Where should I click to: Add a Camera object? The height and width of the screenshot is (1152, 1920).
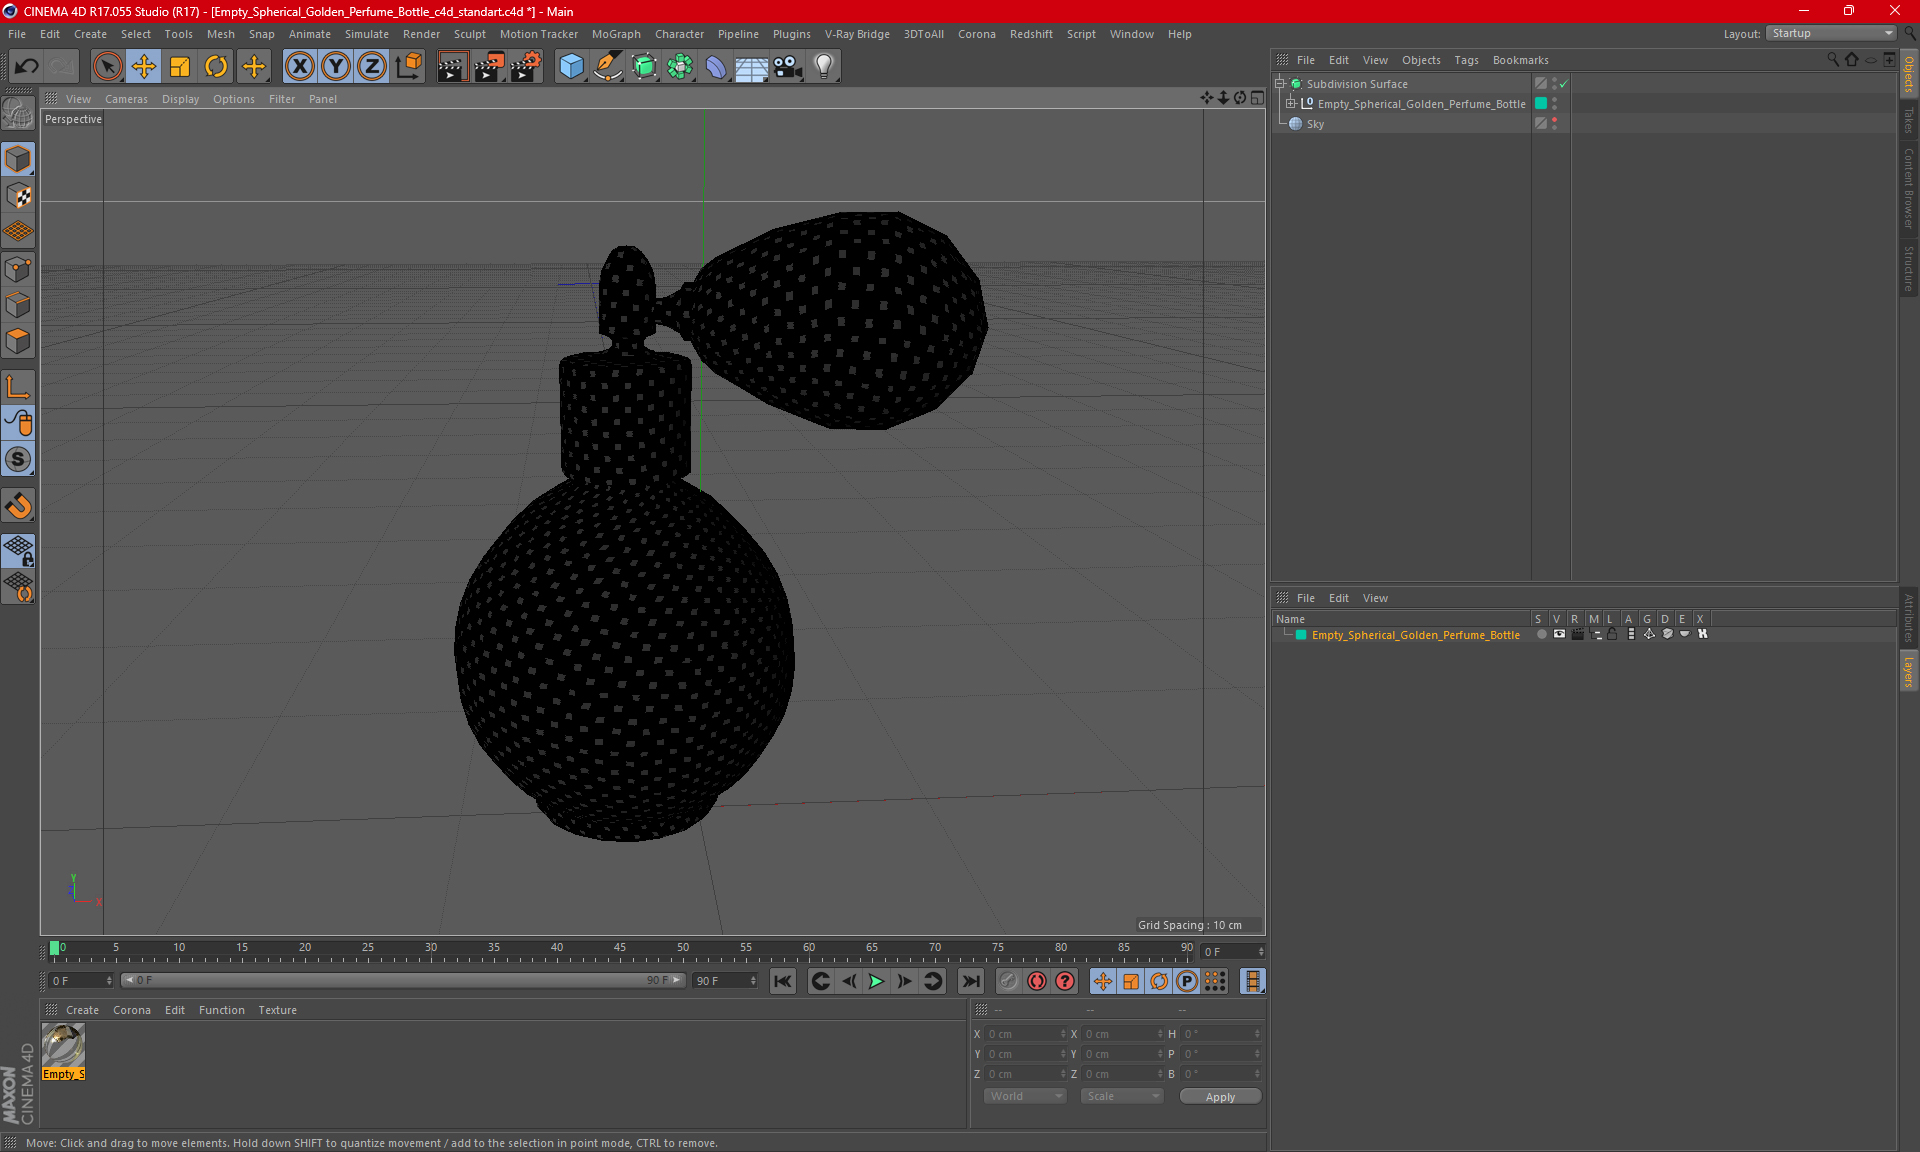click(788, 67)
